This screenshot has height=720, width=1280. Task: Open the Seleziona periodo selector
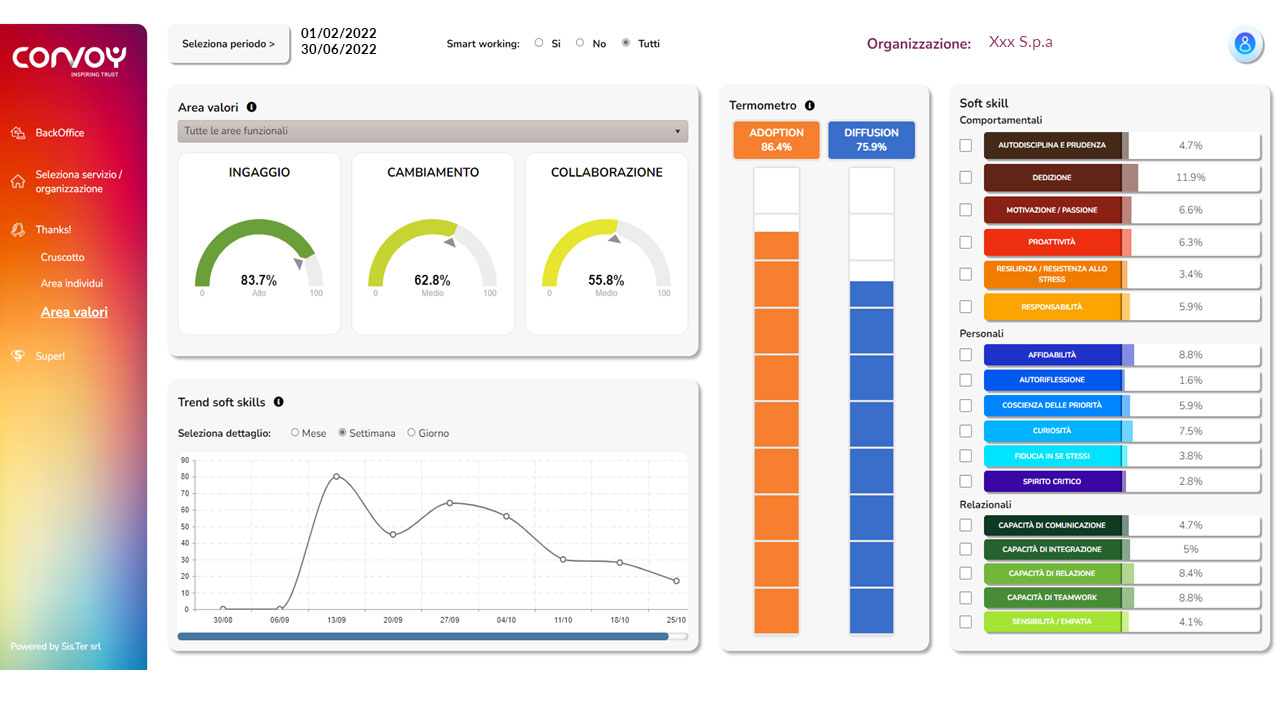click(x=229, y=44)
